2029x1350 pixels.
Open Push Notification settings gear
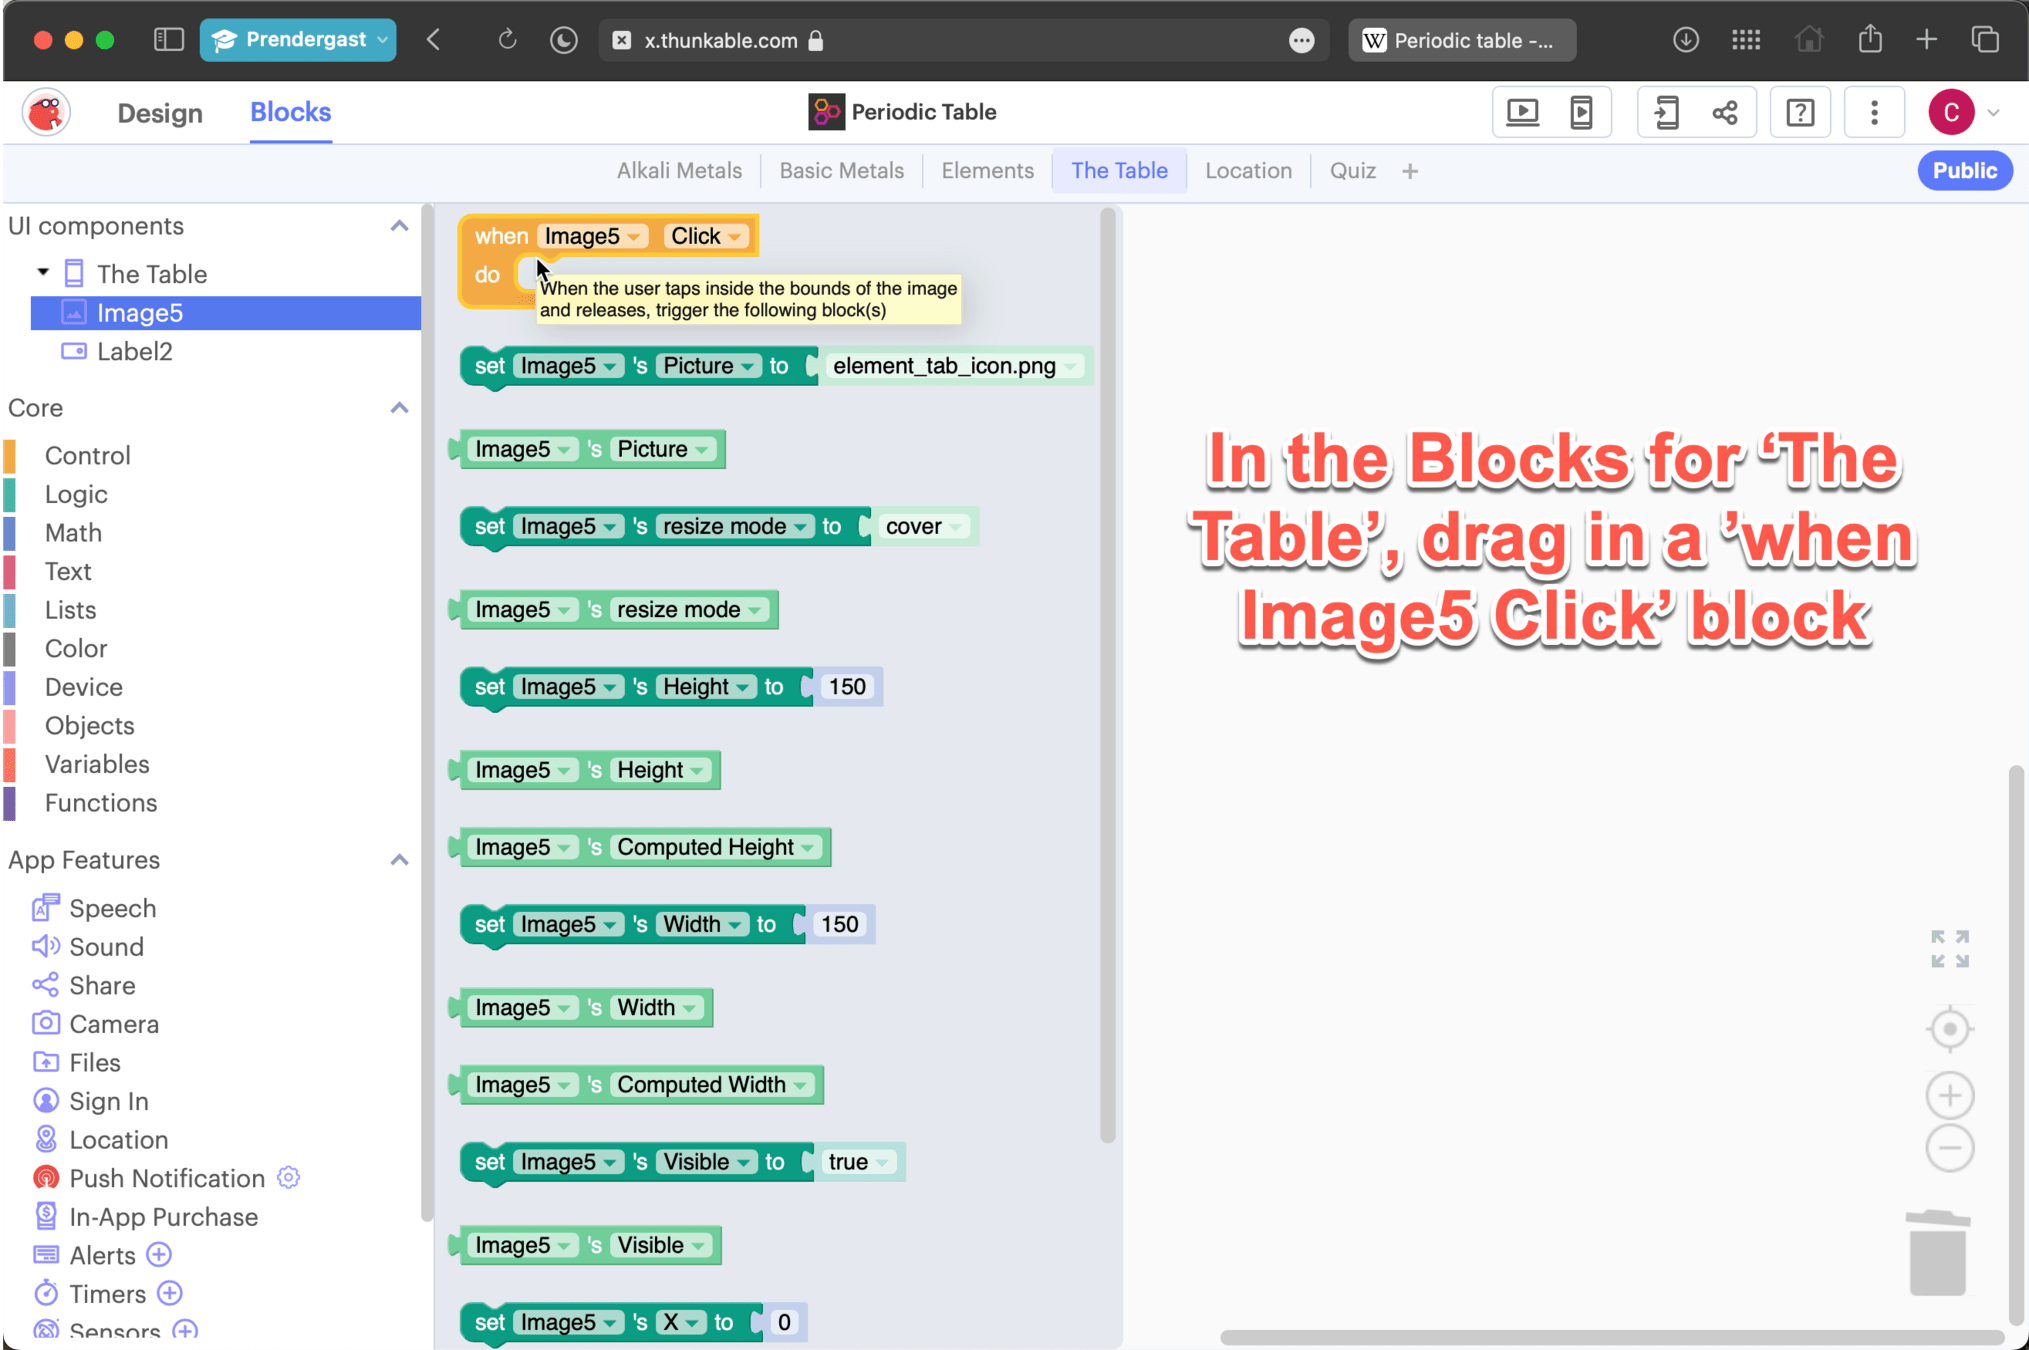pos(289,1177)
